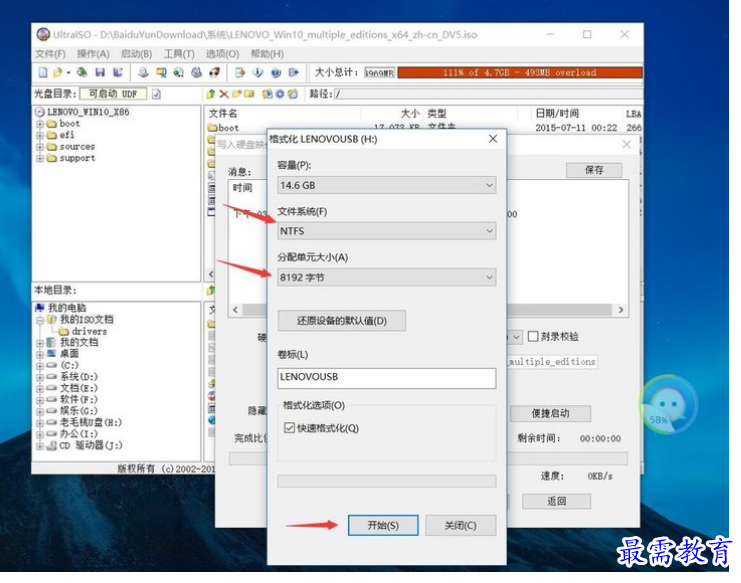Screen dimensions: 741x583
Task: Click the Burn CD/DVD Image toolbar icon
Action: (215, 72)
